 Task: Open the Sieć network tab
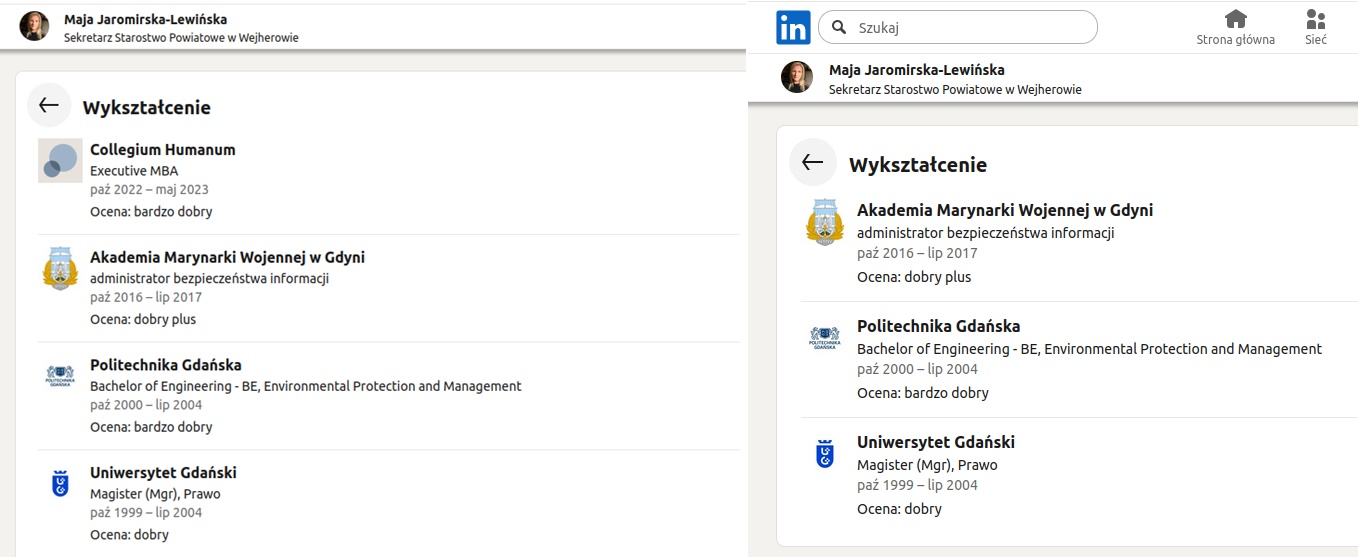pyautogui.click(x=1315, y=27)
